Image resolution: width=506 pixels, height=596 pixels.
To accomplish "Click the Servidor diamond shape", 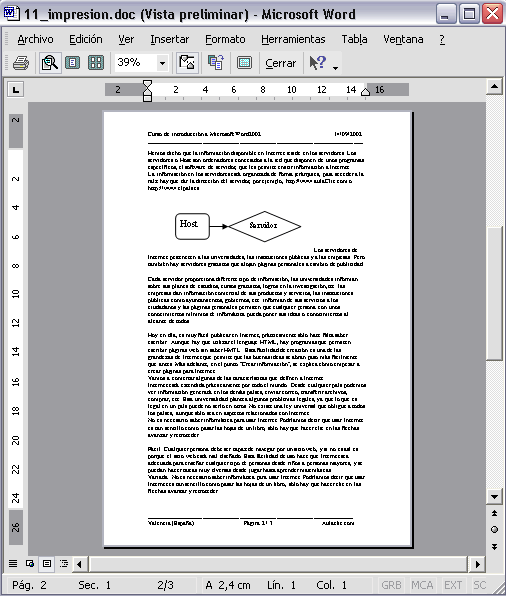I will (265, 226).
